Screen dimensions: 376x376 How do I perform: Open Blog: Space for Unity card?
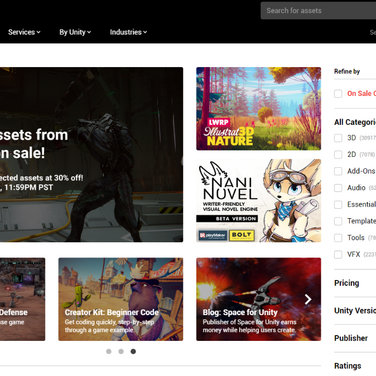258,299
